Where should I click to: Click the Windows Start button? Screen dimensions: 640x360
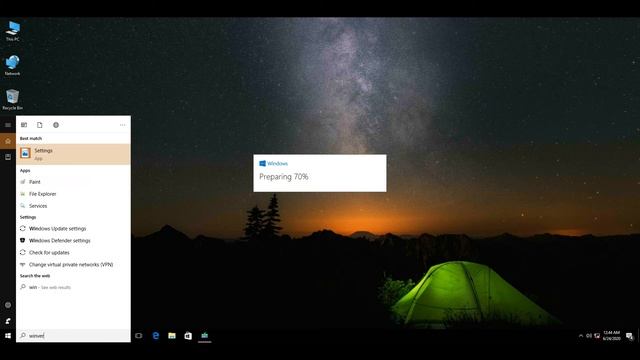coord(8,336)
